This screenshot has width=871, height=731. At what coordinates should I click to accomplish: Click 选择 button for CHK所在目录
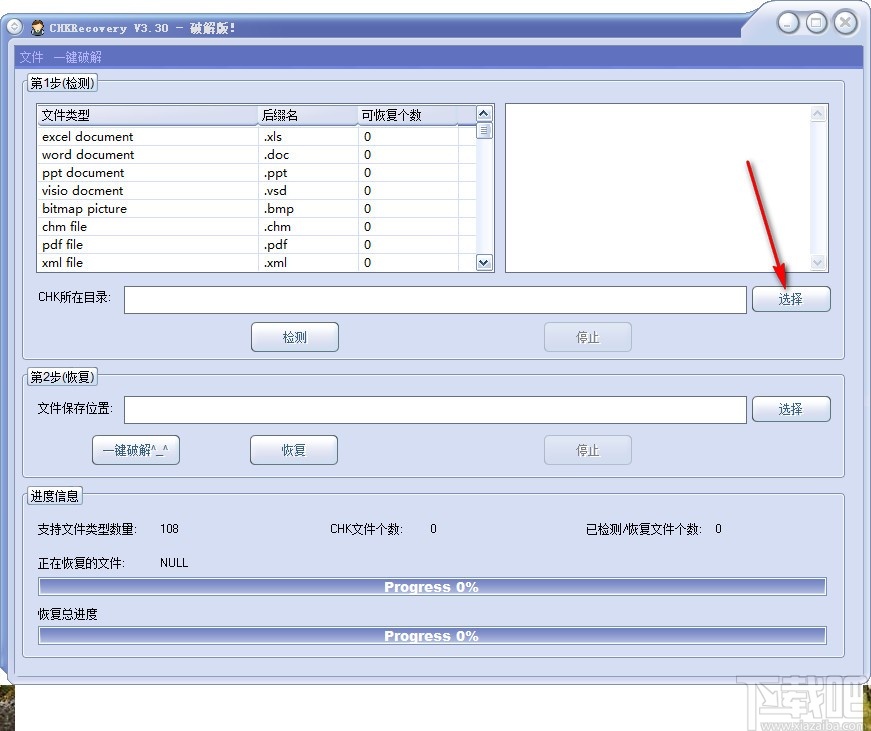tap(791, 299)
